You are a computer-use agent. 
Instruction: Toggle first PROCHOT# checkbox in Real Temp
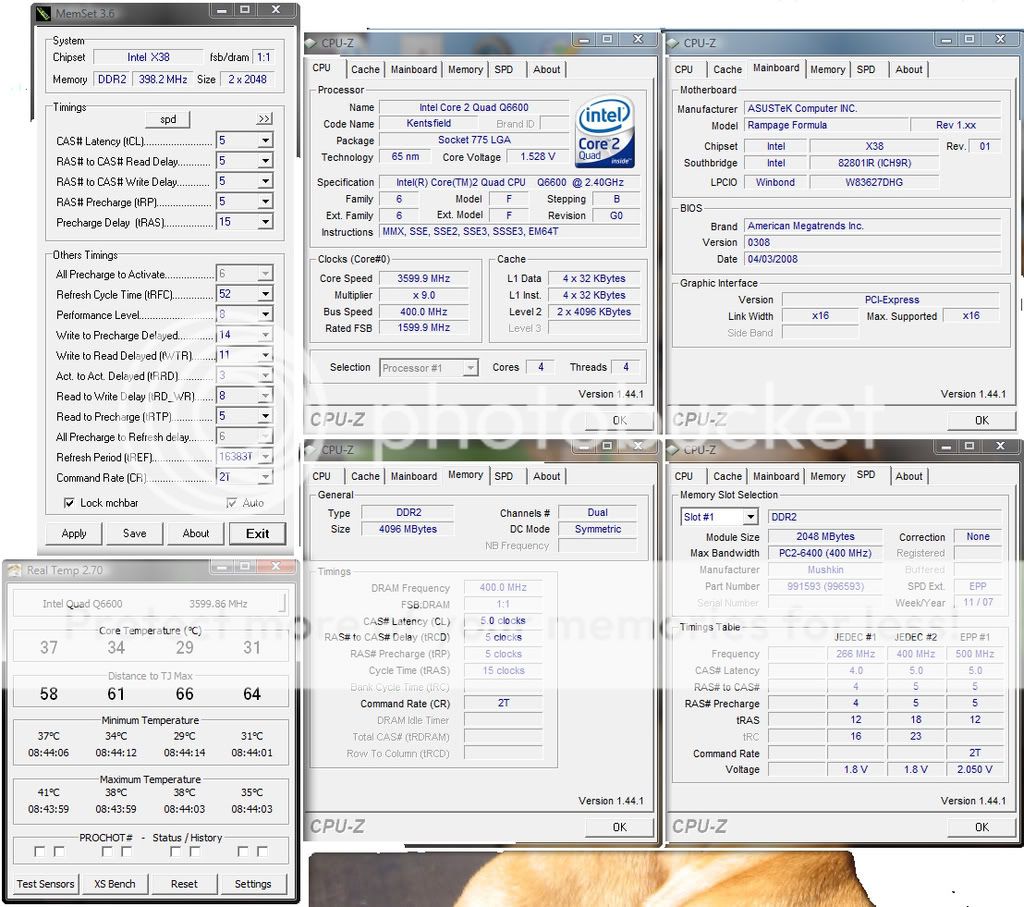click(39, 851)
